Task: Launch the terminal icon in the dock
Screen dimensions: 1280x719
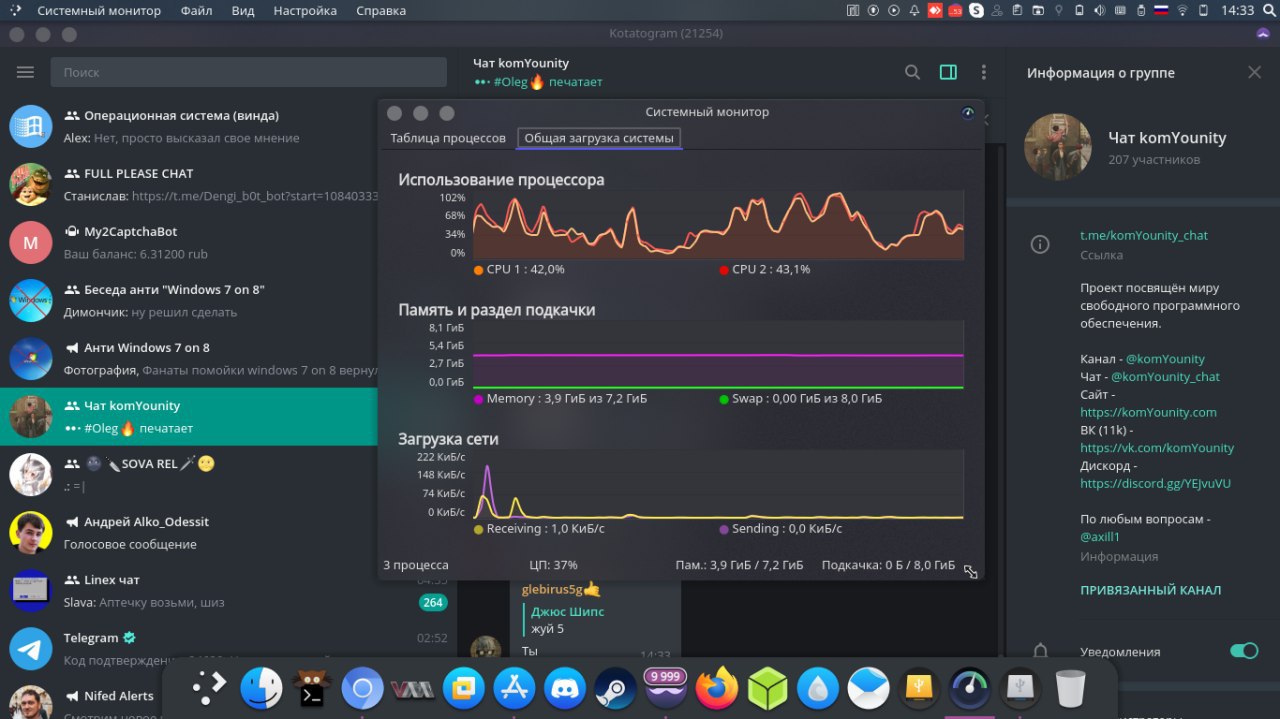Action: tap(312, 689)
